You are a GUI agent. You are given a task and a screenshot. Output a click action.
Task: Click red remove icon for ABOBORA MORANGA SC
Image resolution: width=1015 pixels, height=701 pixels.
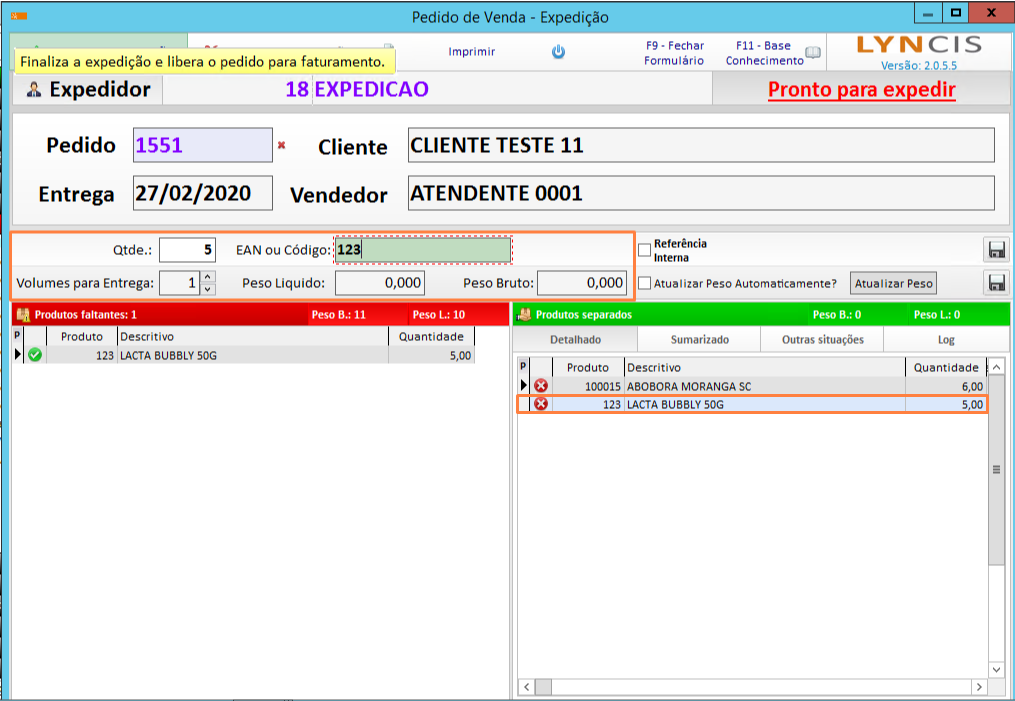[541, 386]
